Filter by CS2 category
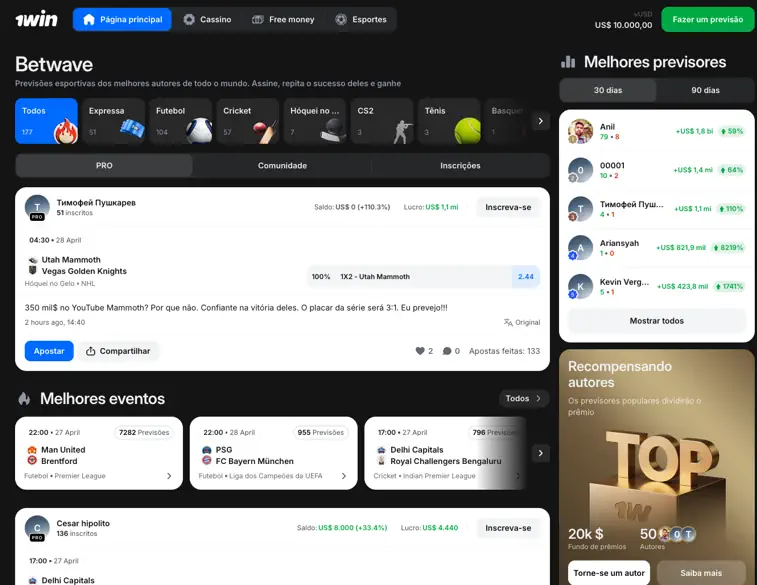This screenshot has height=585, width=757. point(382,121)
